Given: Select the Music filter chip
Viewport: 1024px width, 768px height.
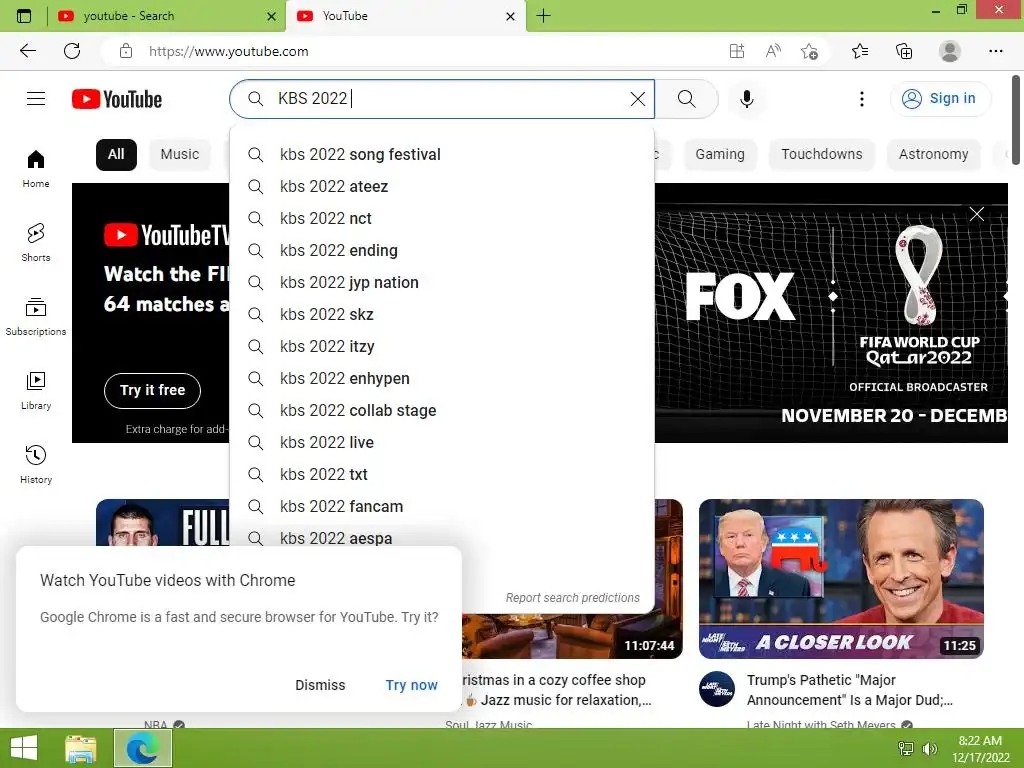Looking at the screenshot, I should [180, 155].
